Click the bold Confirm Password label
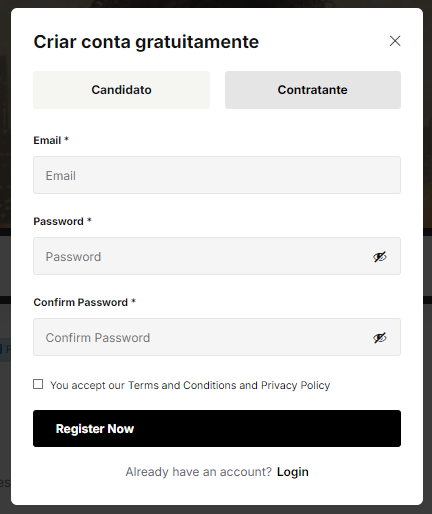The width and height of the screenshot is (432, 514). (x=80, y=302)
